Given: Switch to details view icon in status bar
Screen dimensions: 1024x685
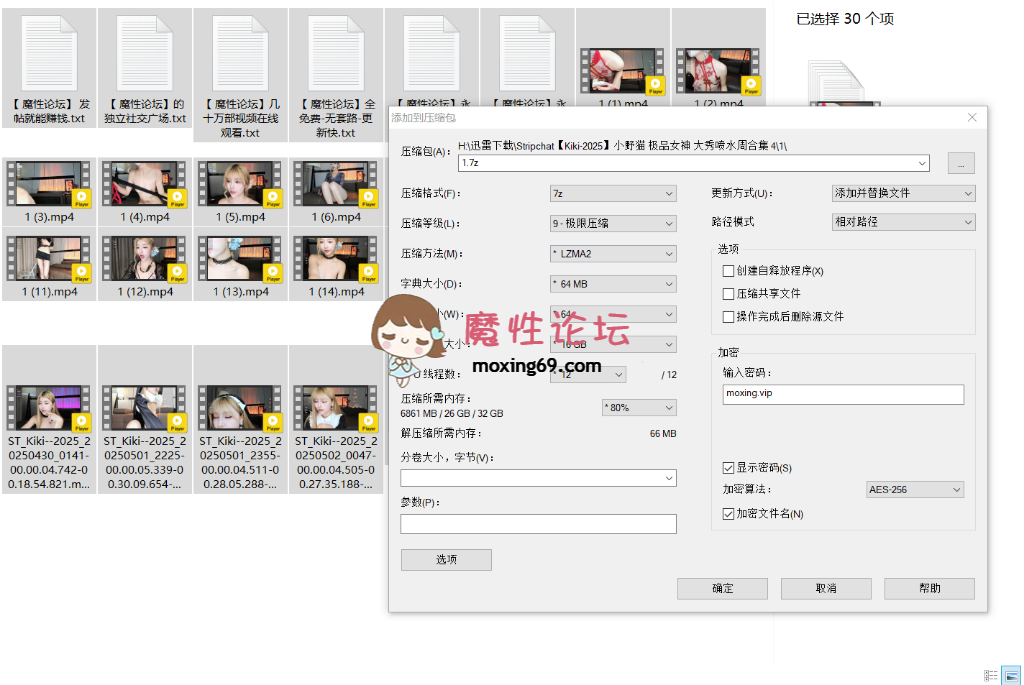Looking at the screenshot, I should pos(990,675).
